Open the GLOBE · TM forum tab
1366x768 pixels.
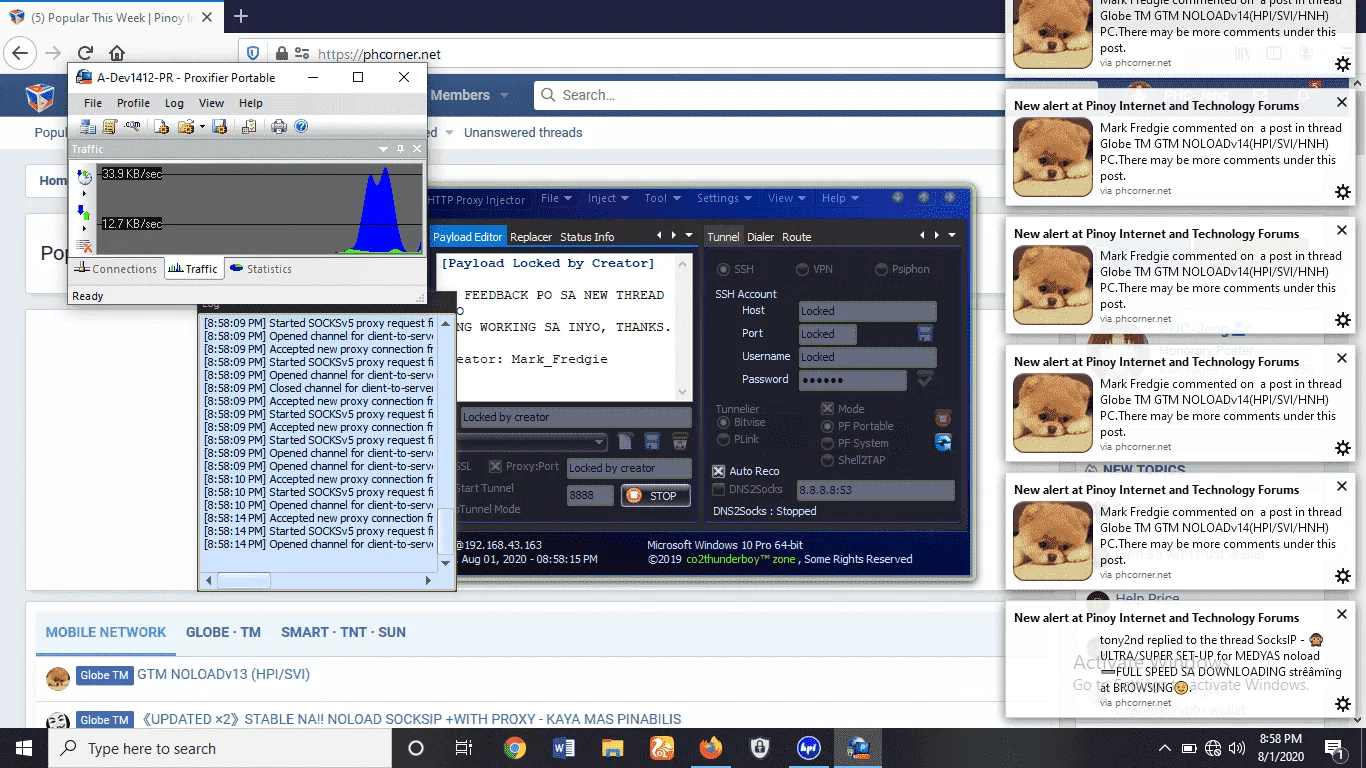[x=223, y=632]
